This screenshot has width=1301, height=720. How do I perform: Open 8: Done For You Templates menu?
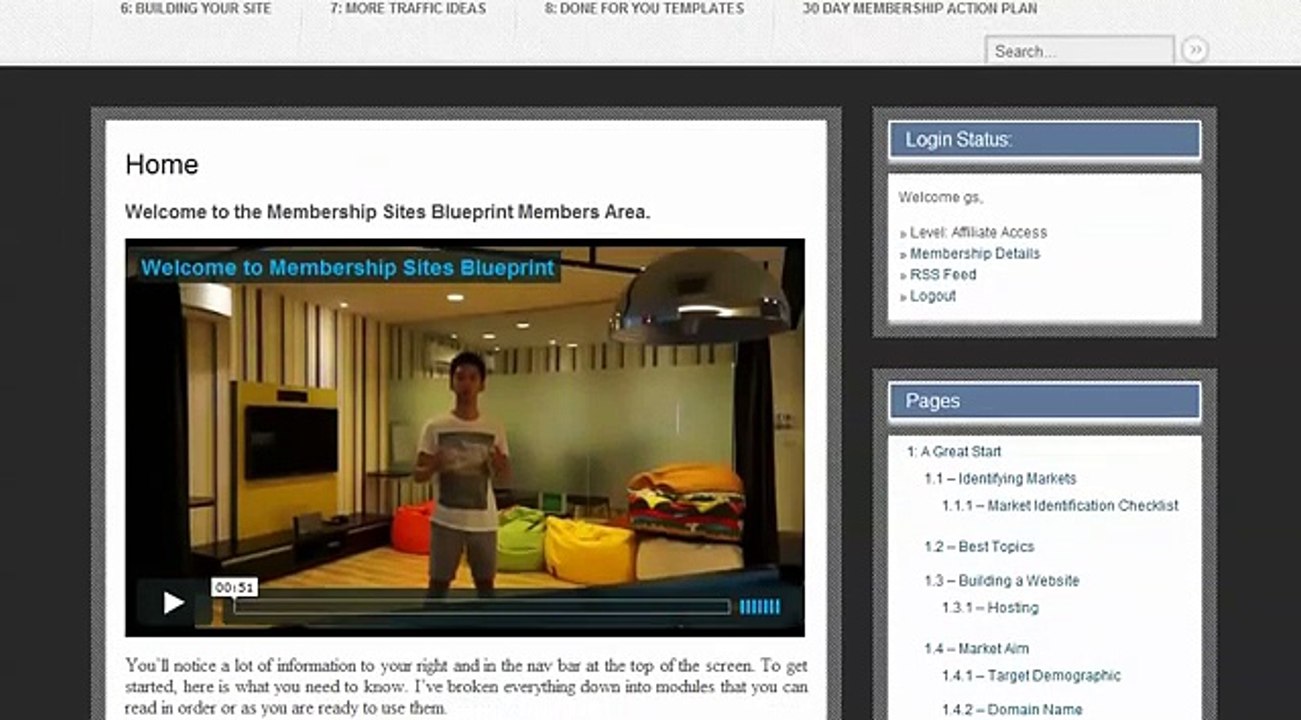click(644, 8)
